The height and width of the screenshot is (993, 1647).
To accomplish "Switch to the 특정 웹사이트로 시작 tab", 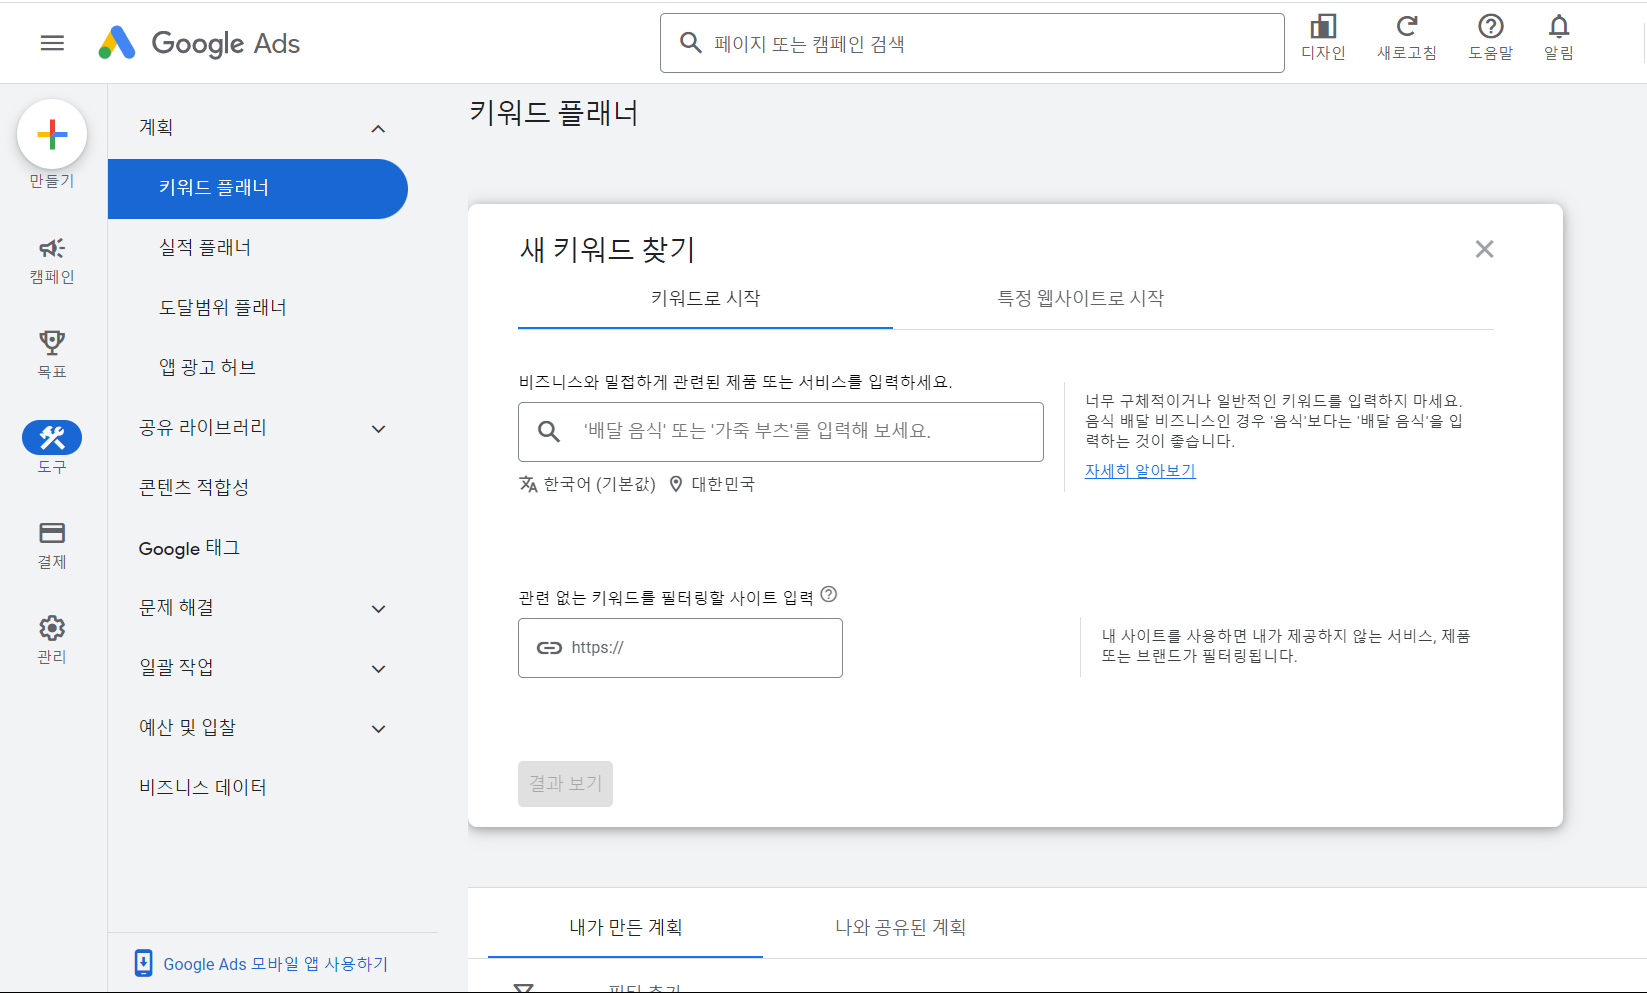I will pos(1080,298).
